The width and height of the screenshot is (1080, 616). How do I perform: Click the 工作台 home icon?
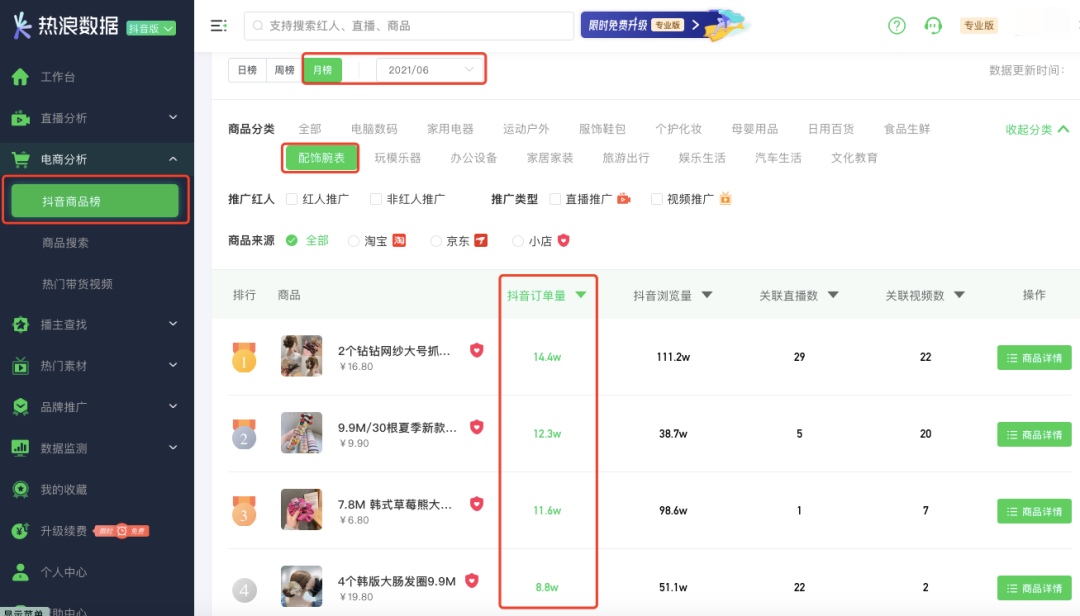click(x=21, y=76)
